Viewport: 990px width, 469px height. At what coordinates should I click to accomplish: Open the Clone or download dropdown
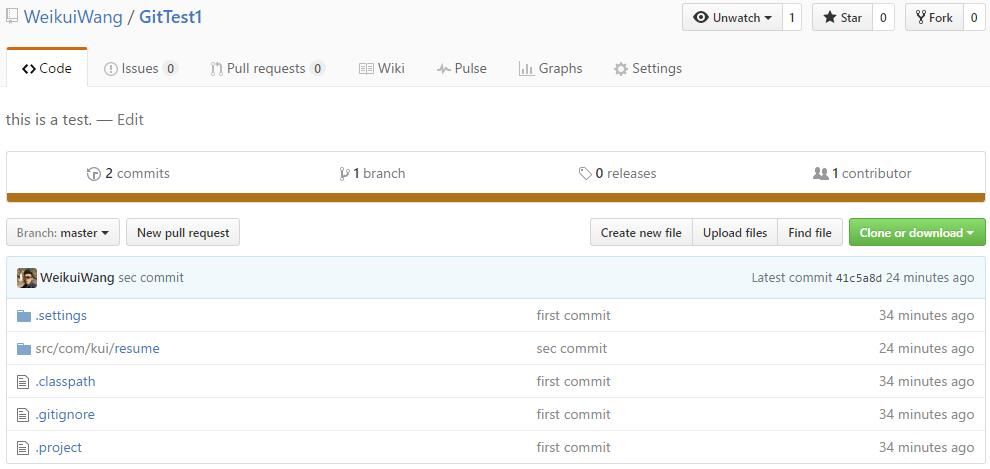click(x=916, y=233)
